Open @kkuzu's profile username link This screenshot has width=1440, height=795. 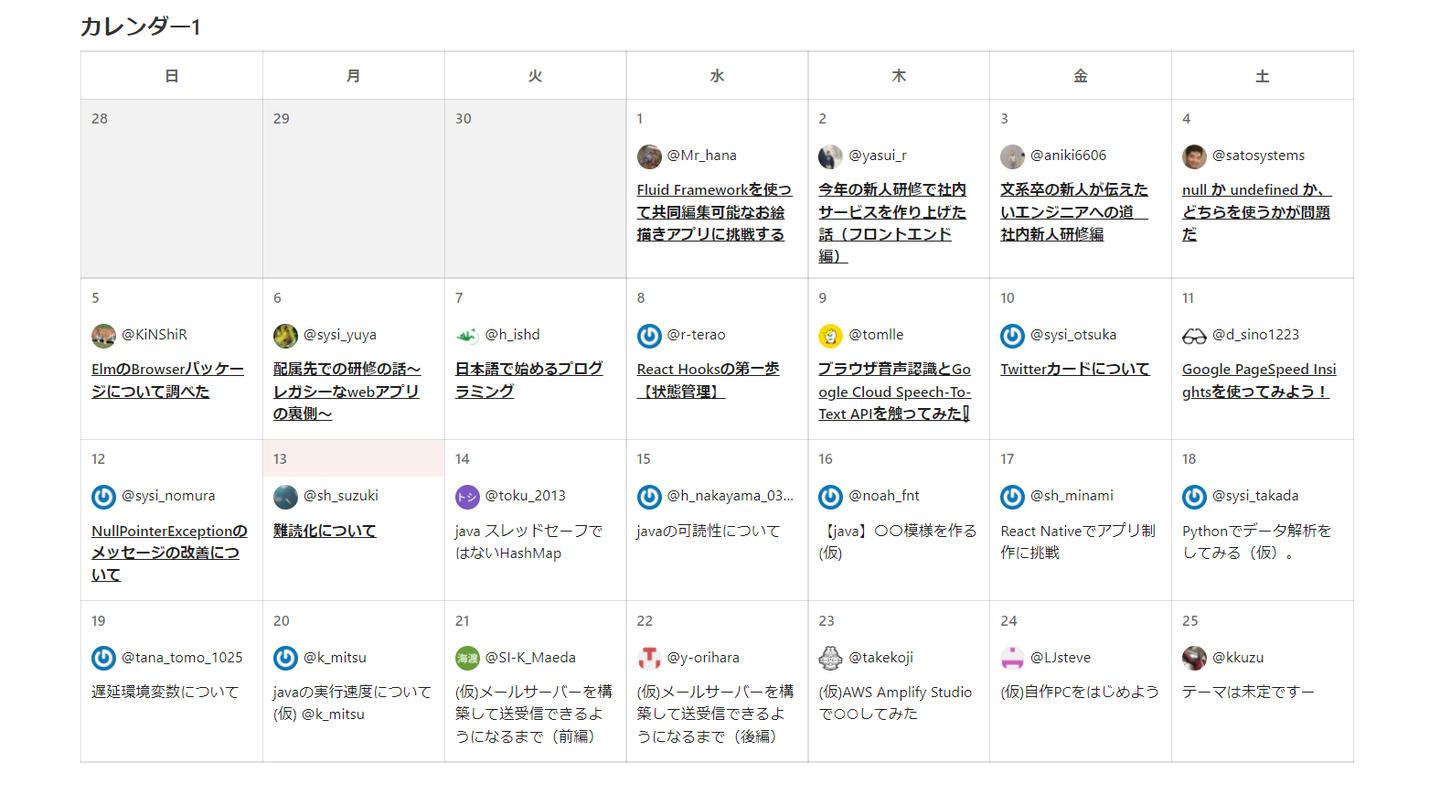point(1238,658)
